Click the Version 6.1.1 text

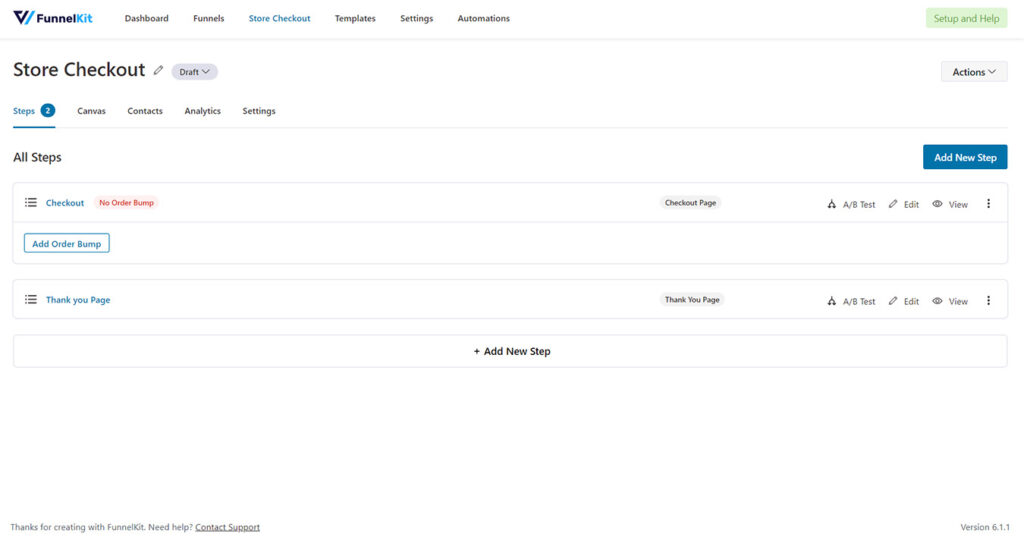tap(985, 527)
